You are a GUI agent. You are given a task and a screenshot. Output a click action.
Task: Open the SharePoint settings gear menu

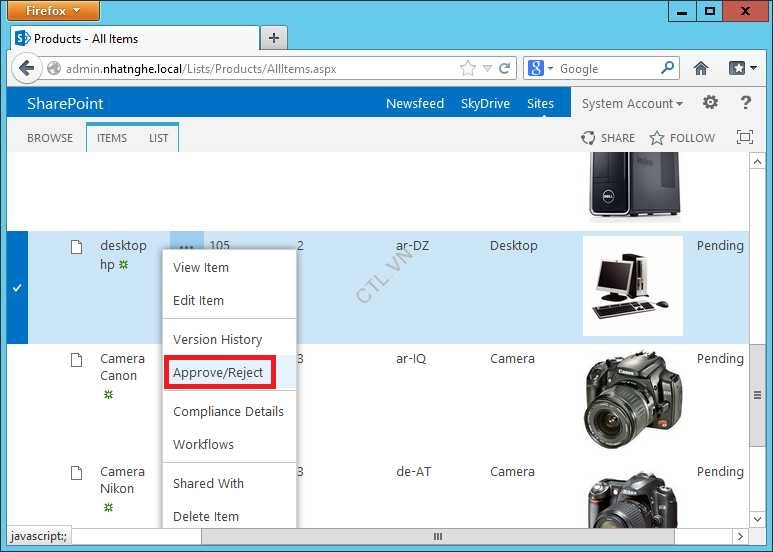click(x=710, y=103)
